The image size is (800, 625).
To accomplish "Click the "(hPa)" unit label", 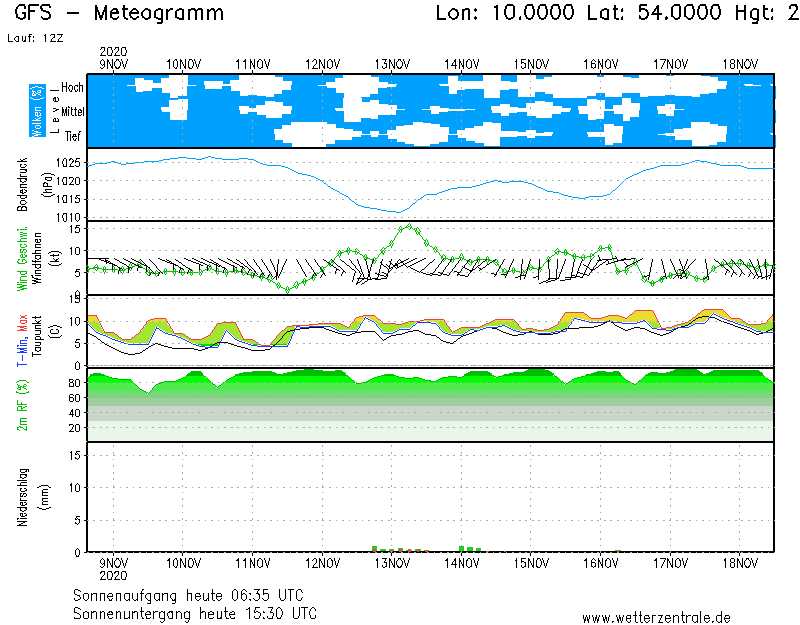I will pyautogui.click(x=47, y=184).
